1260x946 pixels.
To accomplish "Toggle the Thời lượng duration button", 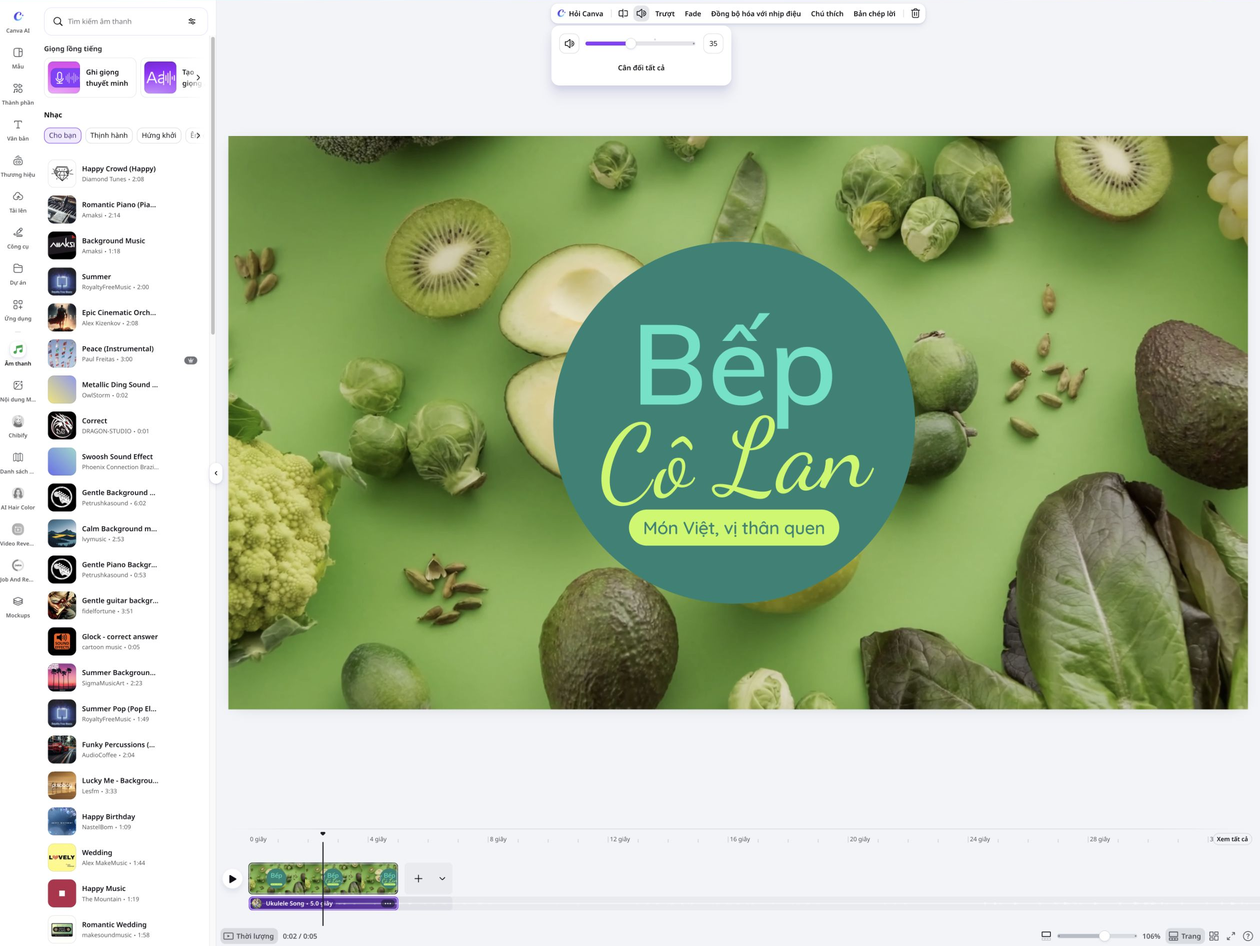I will (x=249, y=936).
